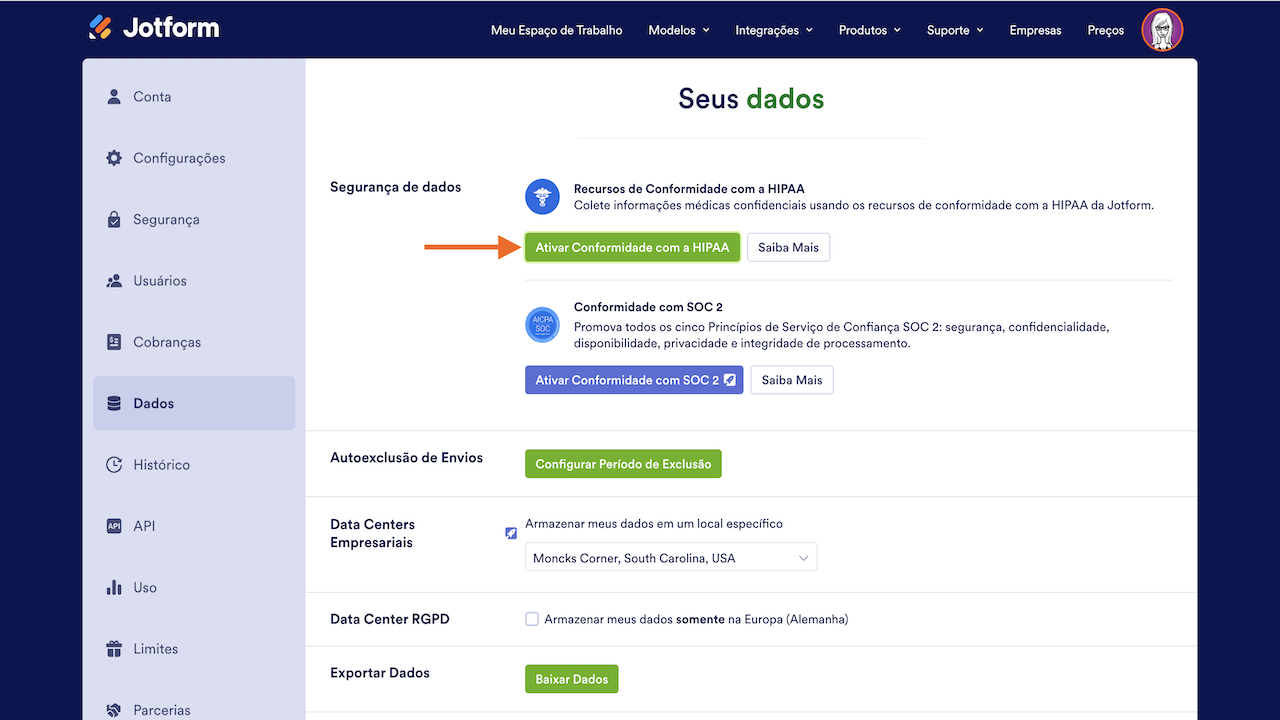Open the Usuários sidebar section

[194, 281]
